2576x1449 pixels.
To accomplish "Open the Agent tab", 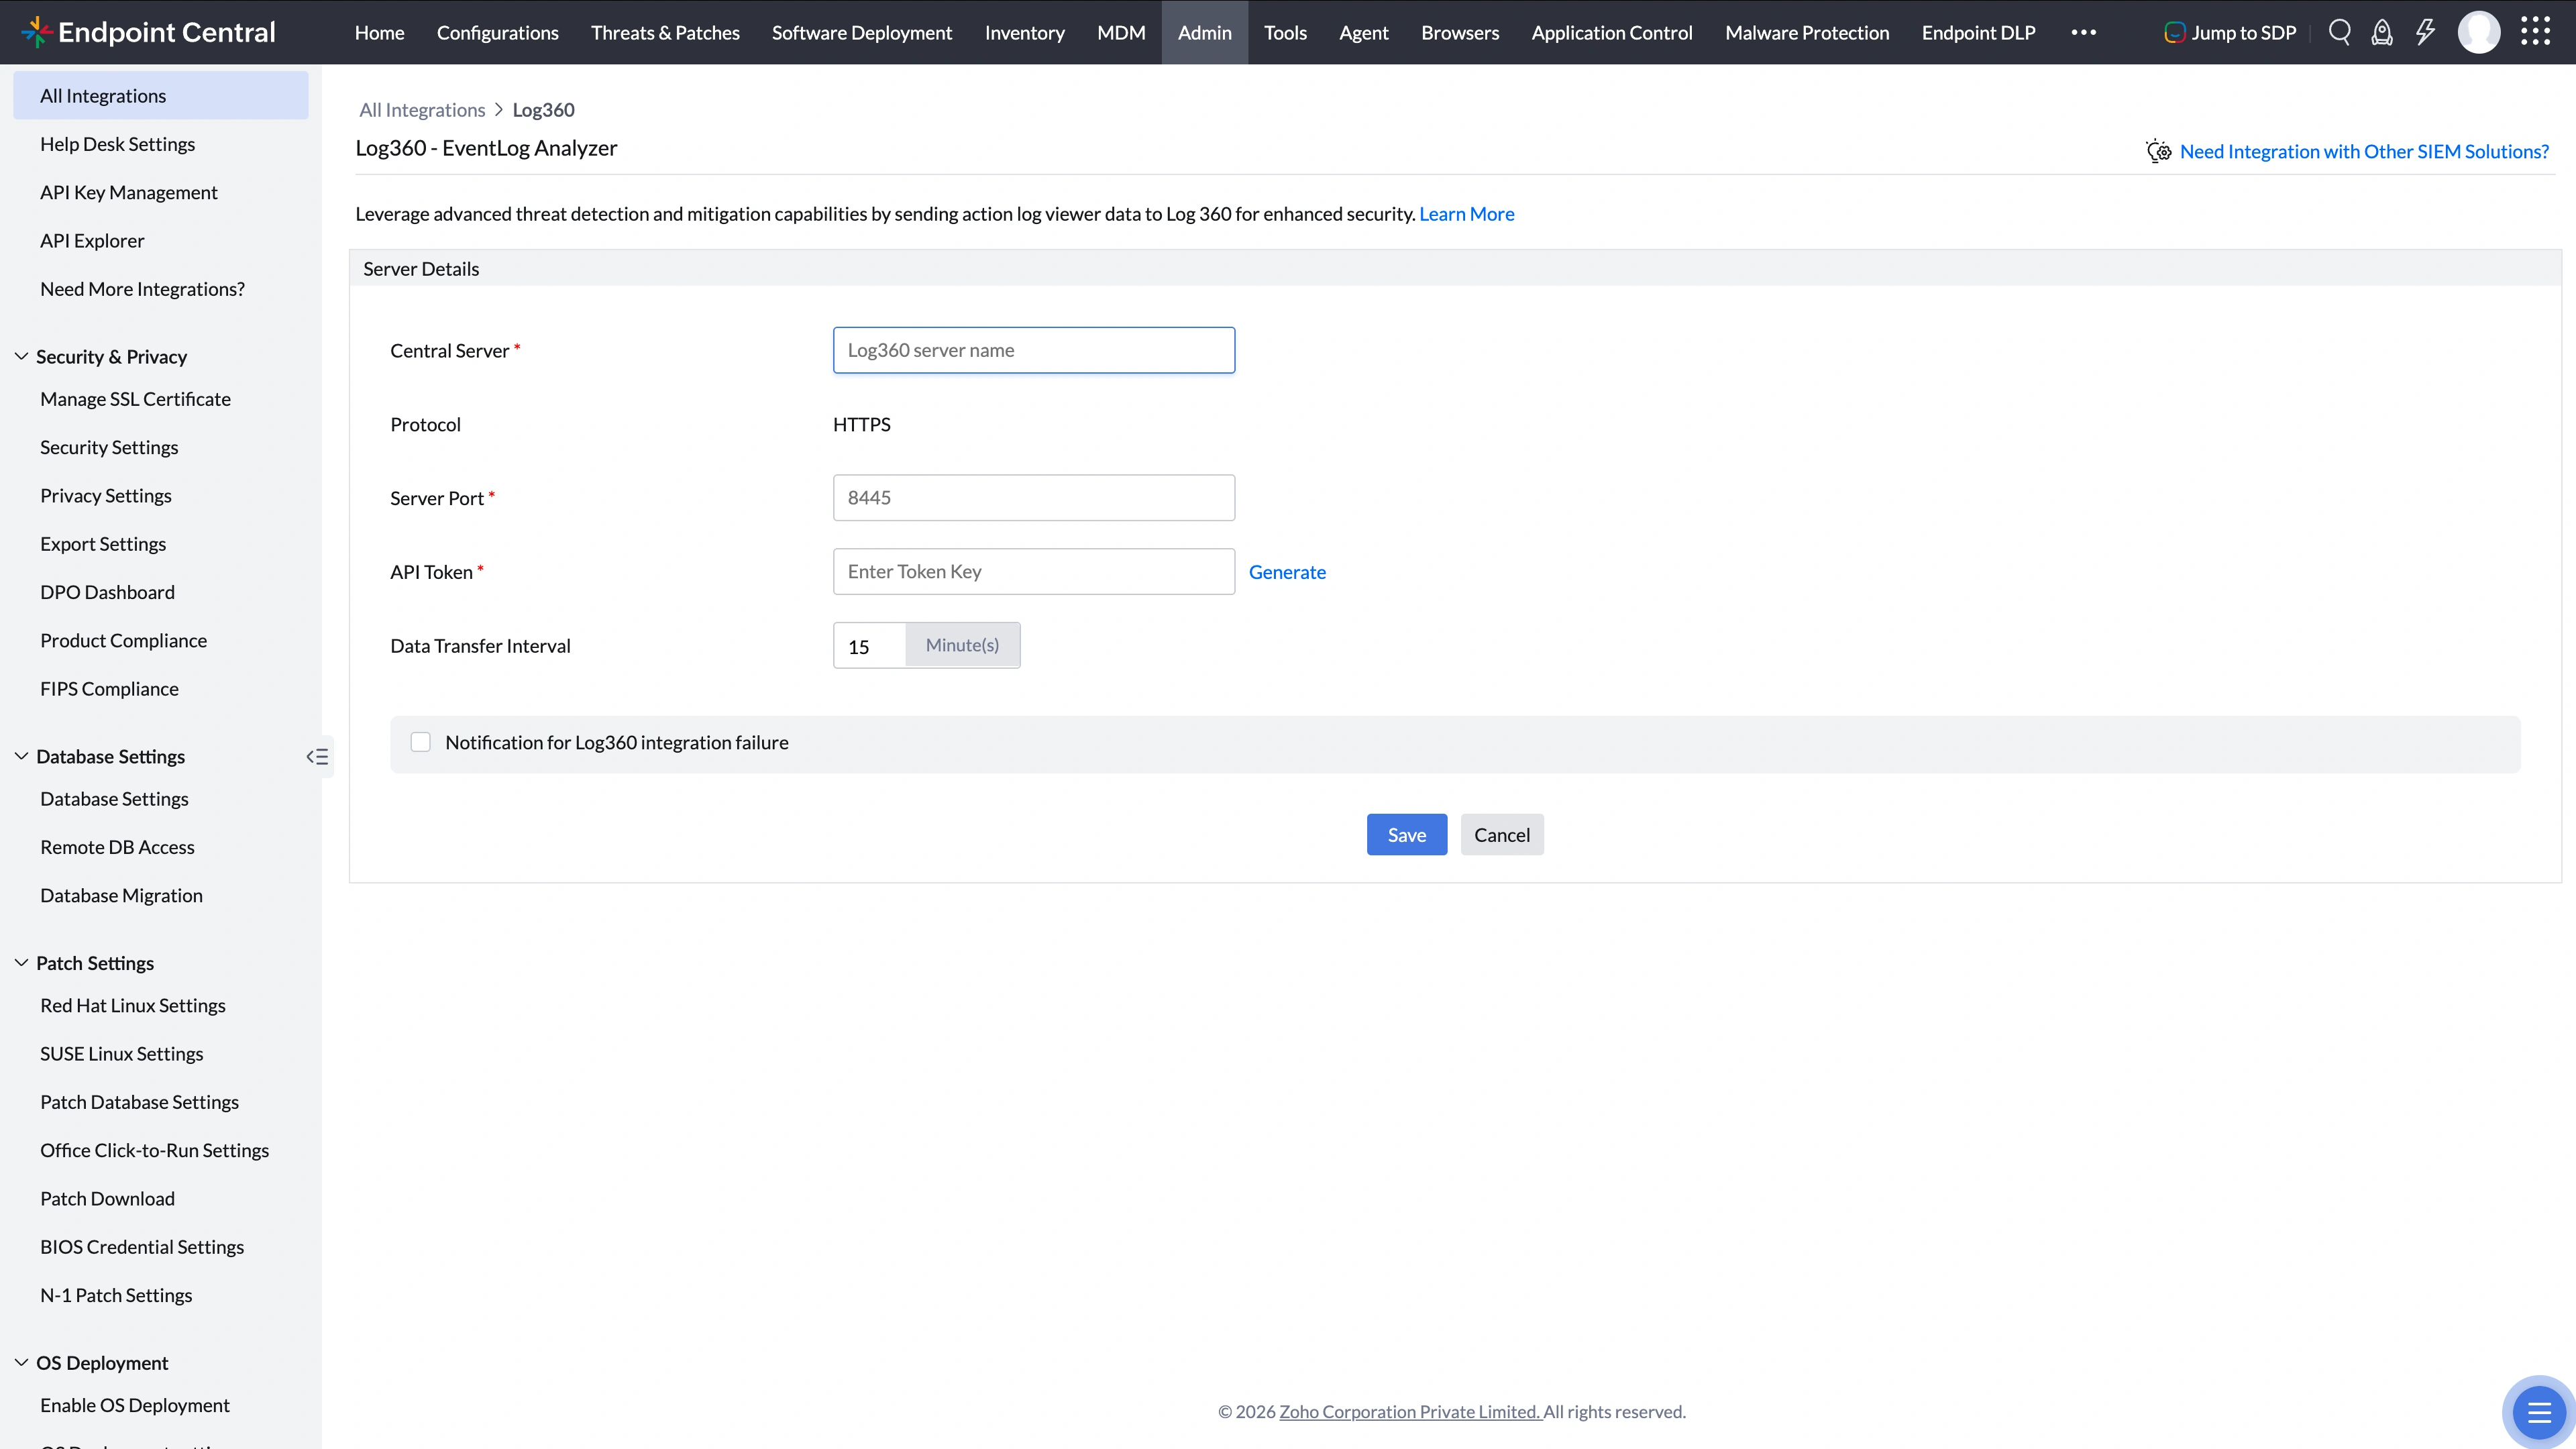I will (1363, 32).
